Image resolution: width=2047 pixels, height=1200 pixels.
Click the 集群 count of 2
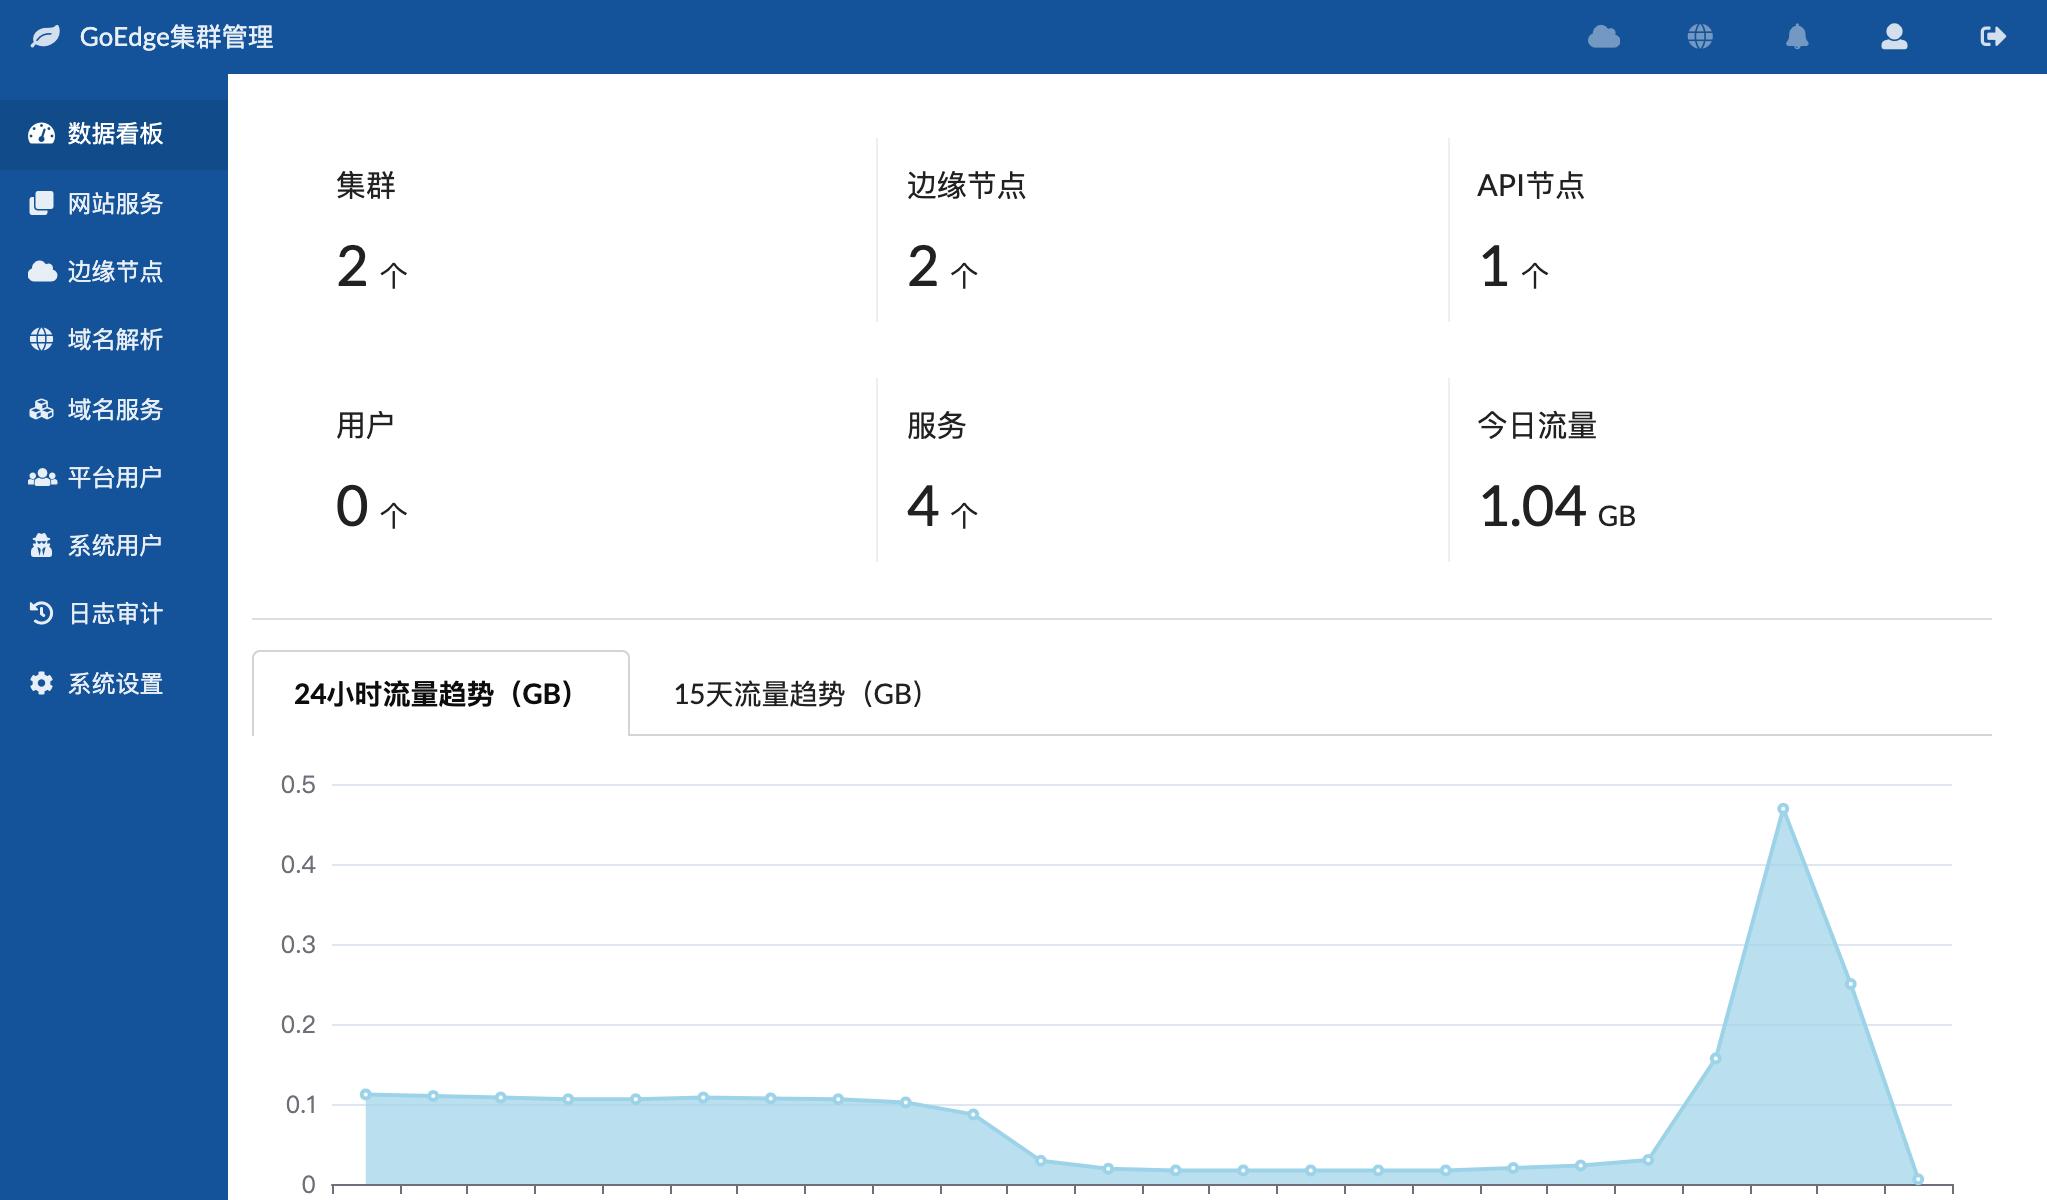[x=372, y=267]
